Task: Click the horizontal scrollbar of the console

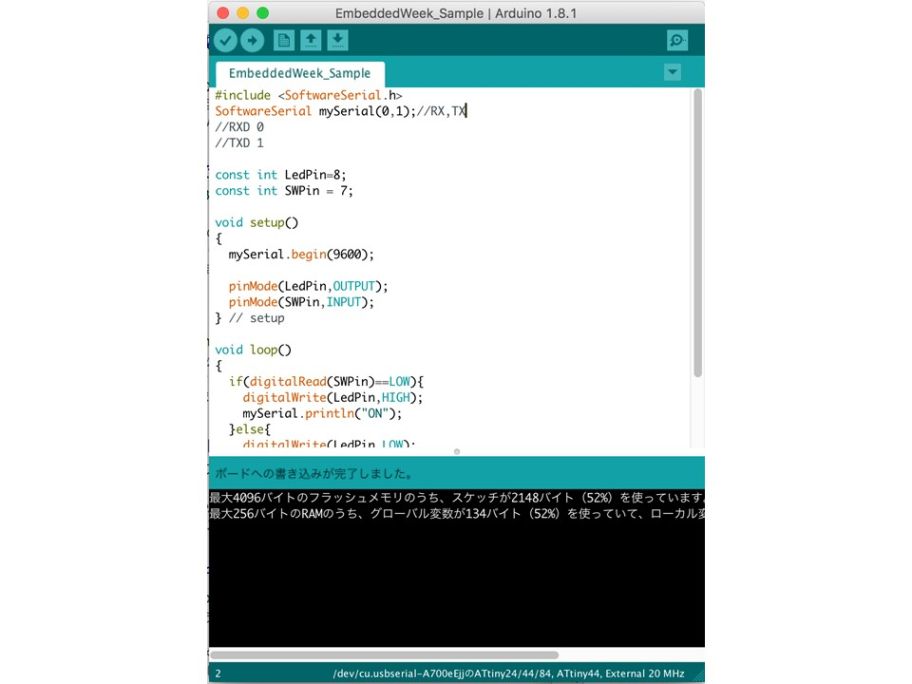Action: pyautogui.click(x=384, y=655)
